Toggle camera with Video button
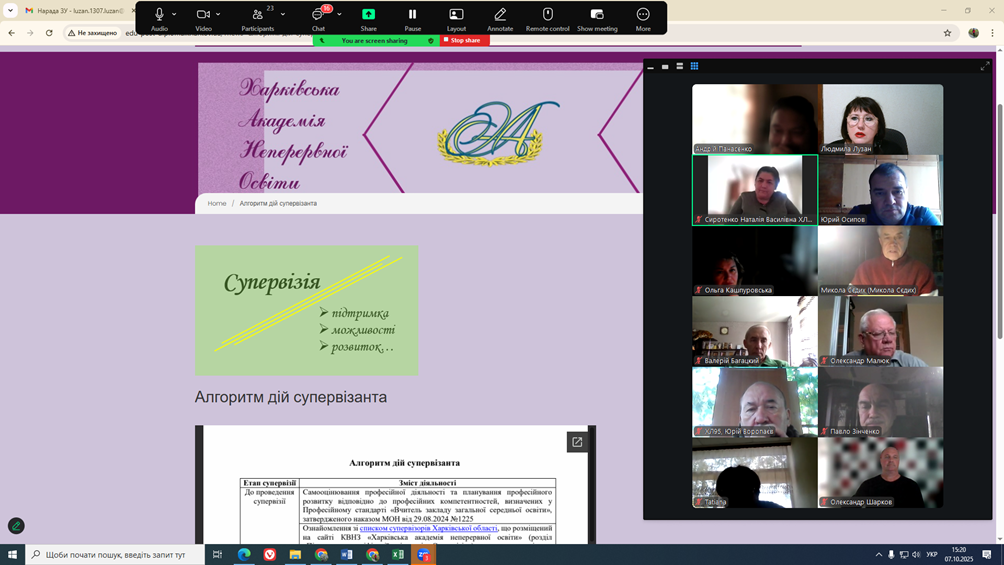 (203, 15)
